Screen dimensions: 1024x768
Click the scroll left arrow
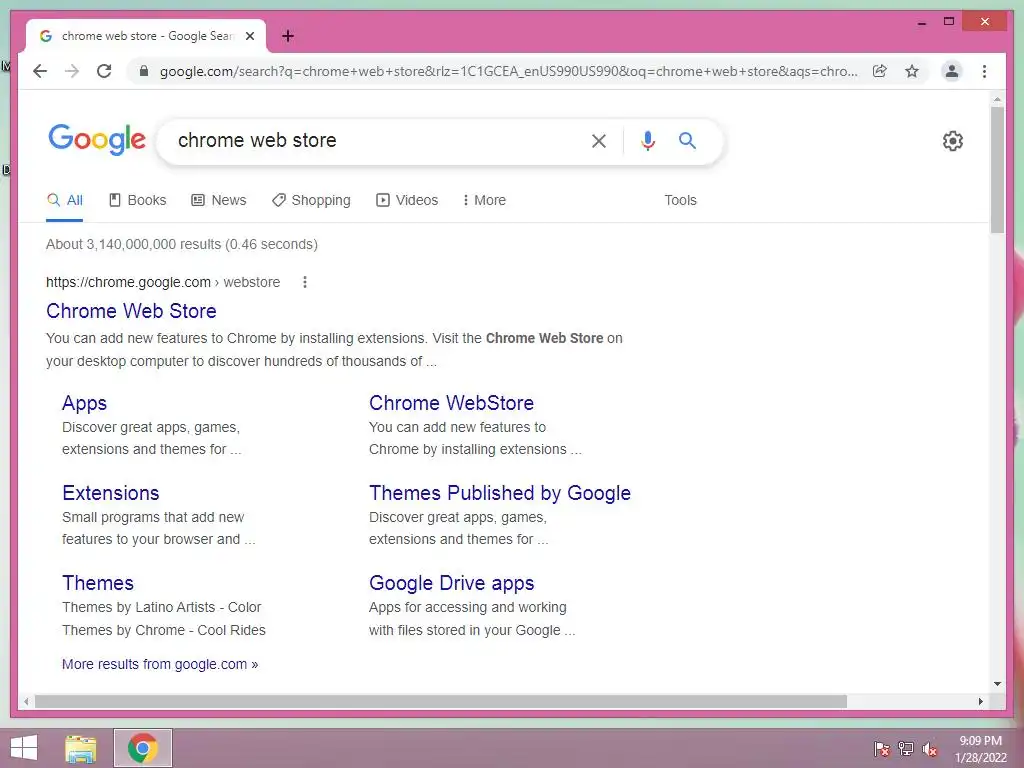(25, 701)
